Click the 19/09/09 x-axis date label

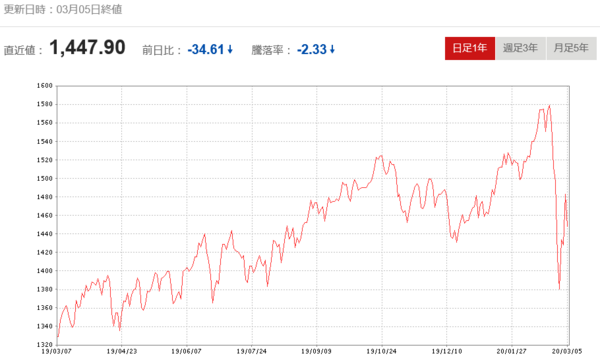pyautogui.click(x=316, y=351)
